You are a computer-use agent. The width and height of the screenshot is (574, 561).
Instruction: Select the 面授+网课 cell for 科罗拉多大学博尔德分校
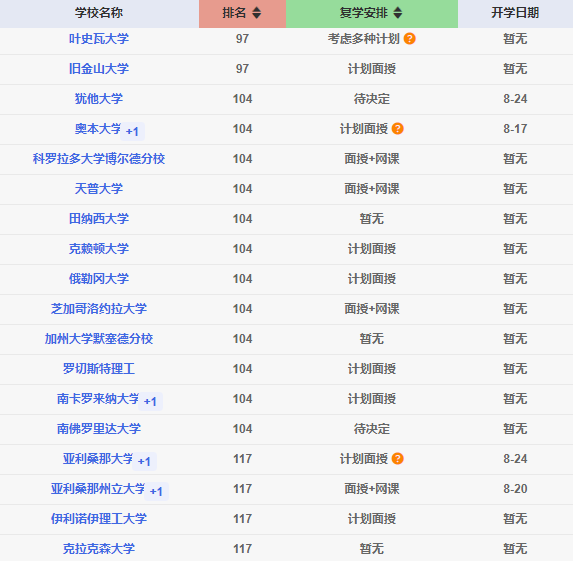click(x=372, y=159)
